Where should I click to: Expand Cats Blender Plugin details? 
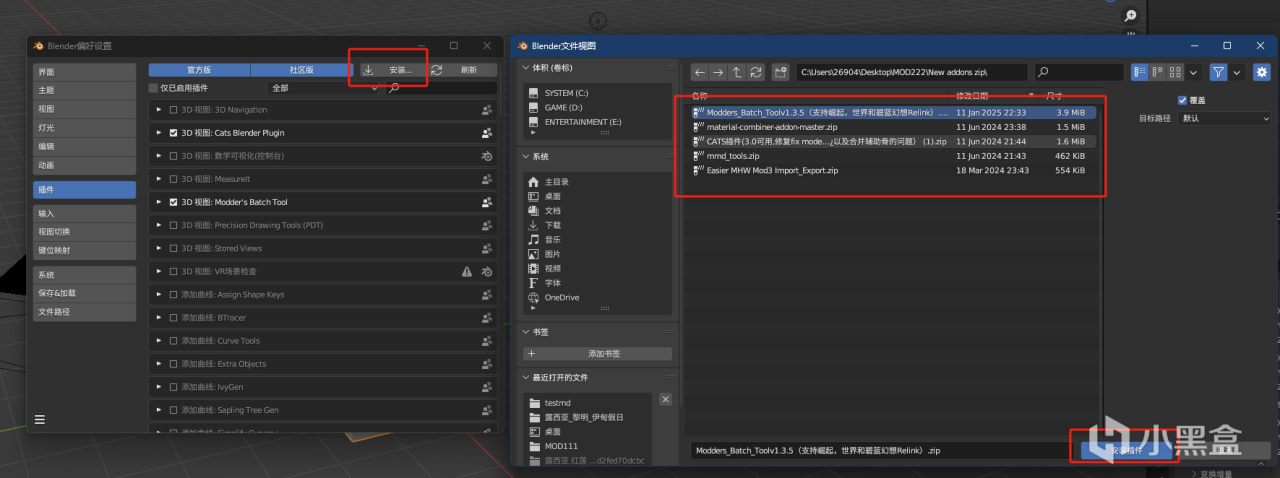tap(159, 132)
